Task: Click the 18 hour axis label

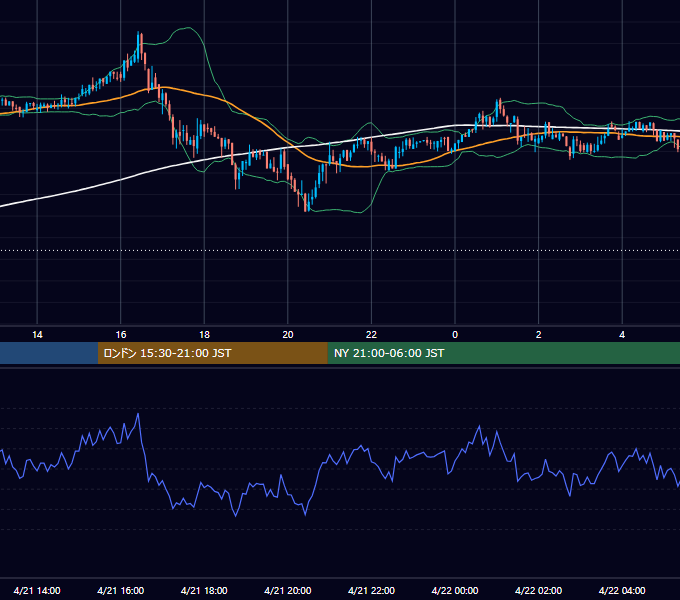Action: click(x=204, y=335)
